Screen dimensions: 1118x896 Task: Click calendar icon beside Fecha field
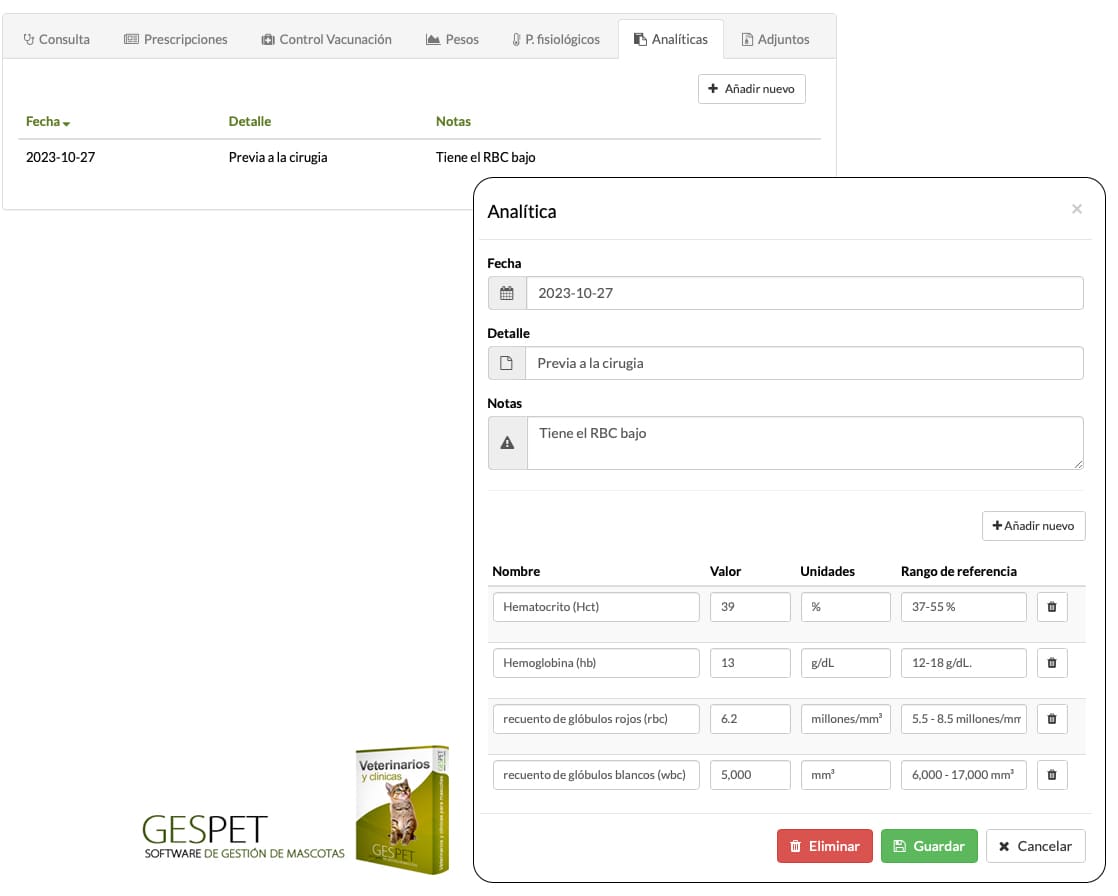507,293
